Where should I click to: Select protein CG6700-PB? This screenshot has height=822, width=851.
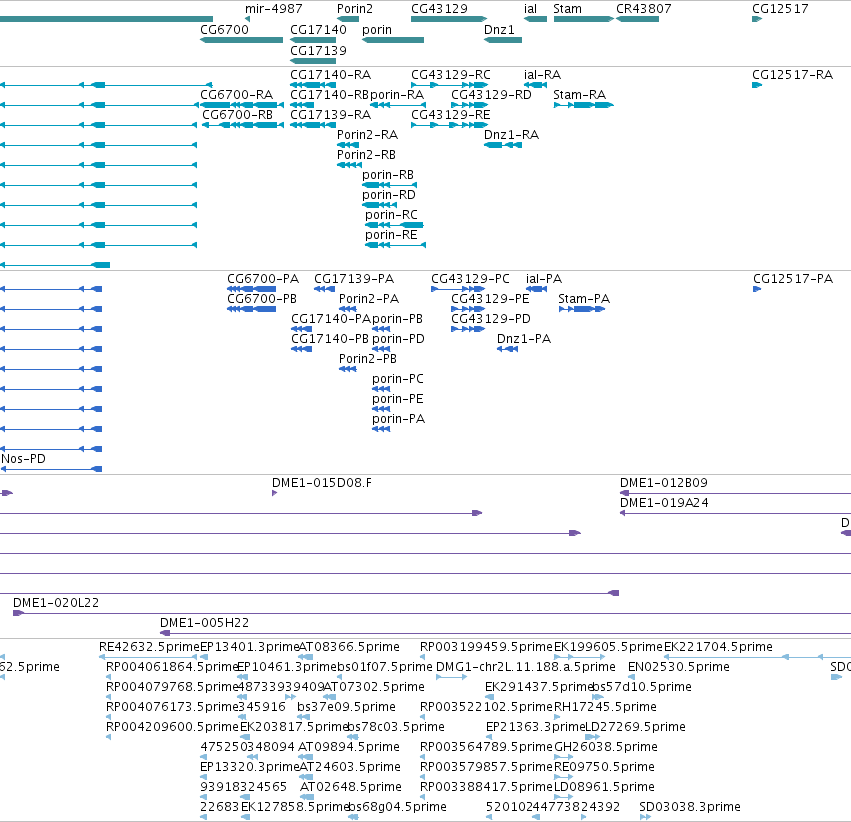[x=251, y=309]
